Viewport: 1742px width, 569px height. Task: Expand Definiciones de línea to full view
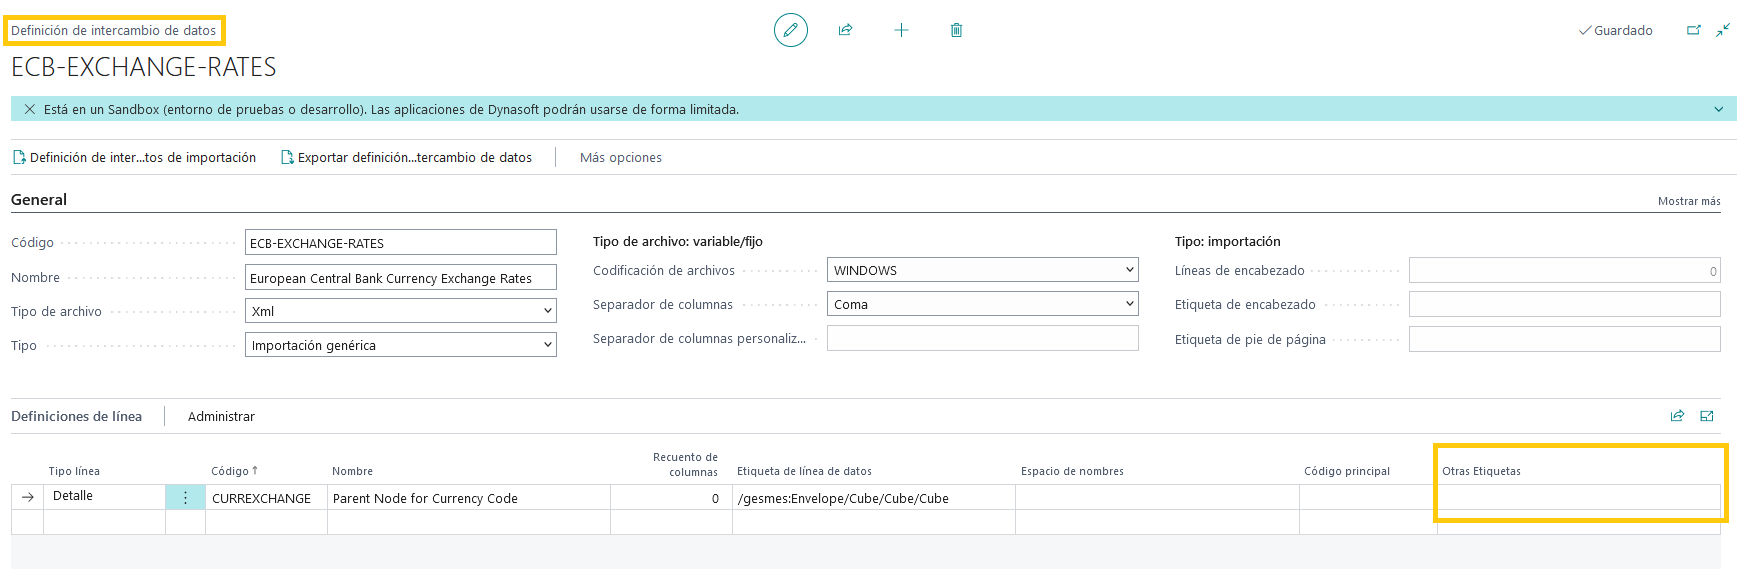(1707, 416)
